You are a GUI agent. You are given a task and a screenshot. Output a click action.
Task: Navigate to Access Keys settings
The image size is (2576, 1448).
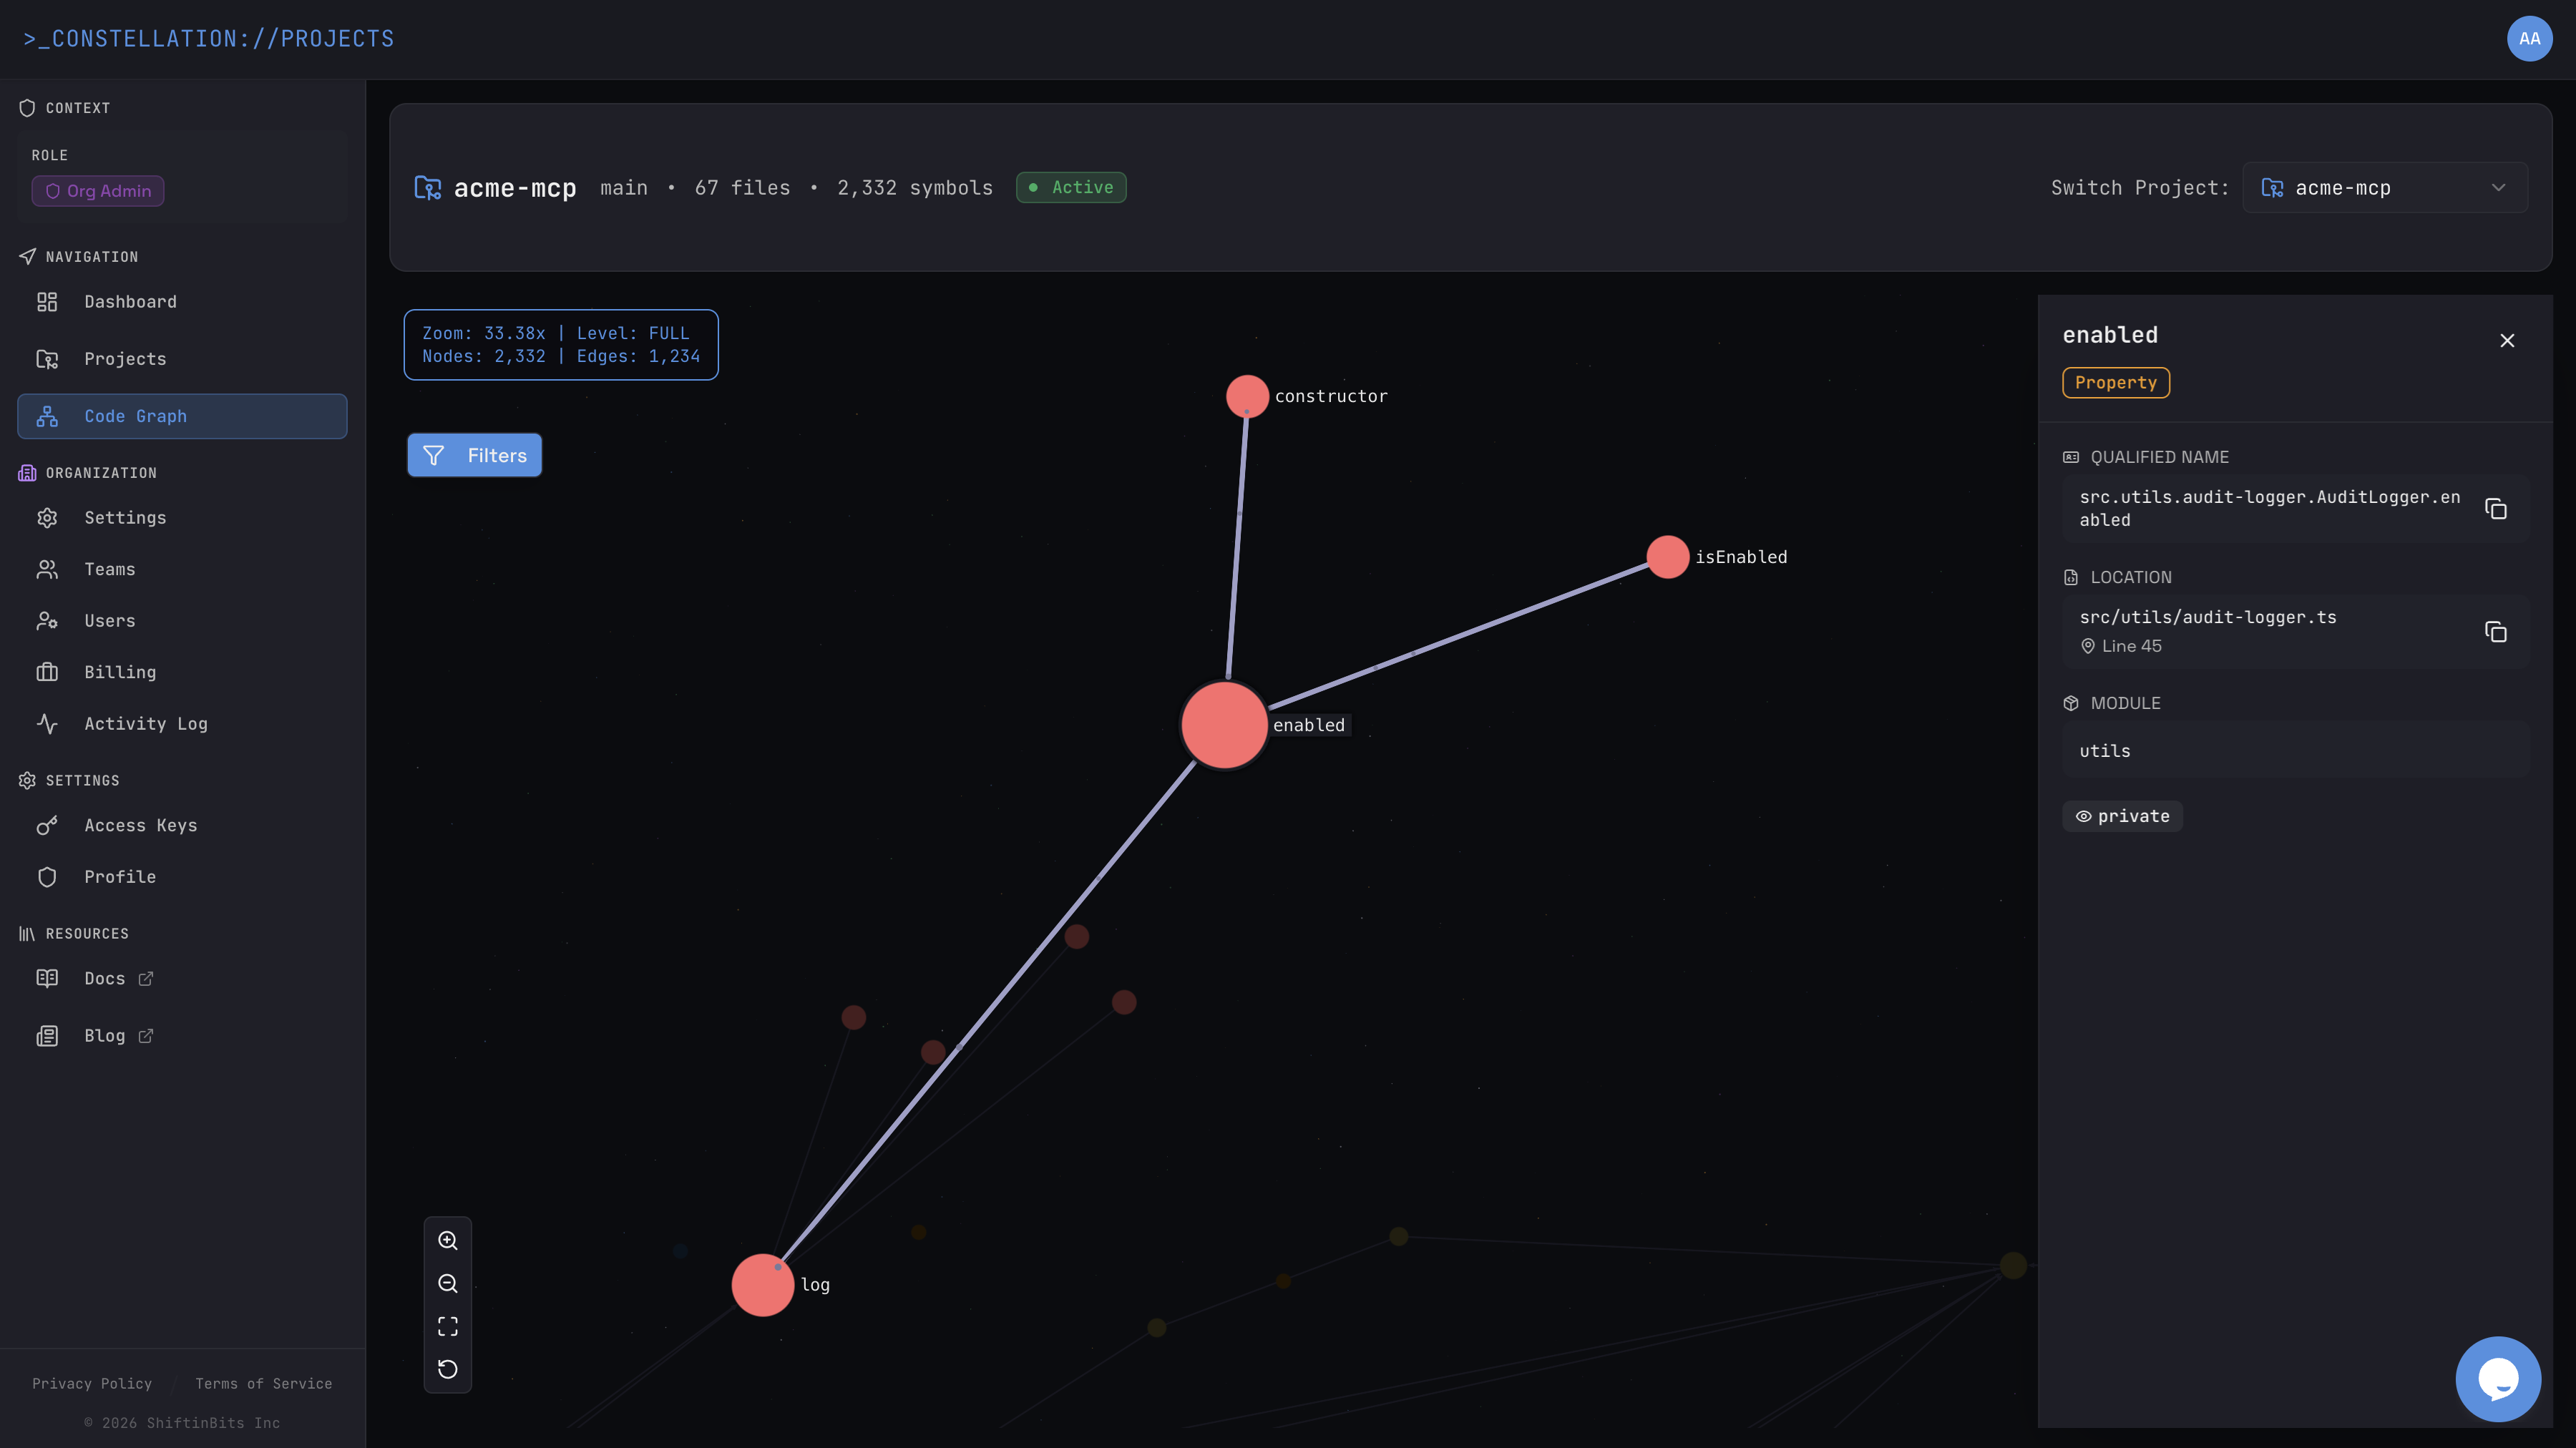pyautogui.click(x=140, y=826)
